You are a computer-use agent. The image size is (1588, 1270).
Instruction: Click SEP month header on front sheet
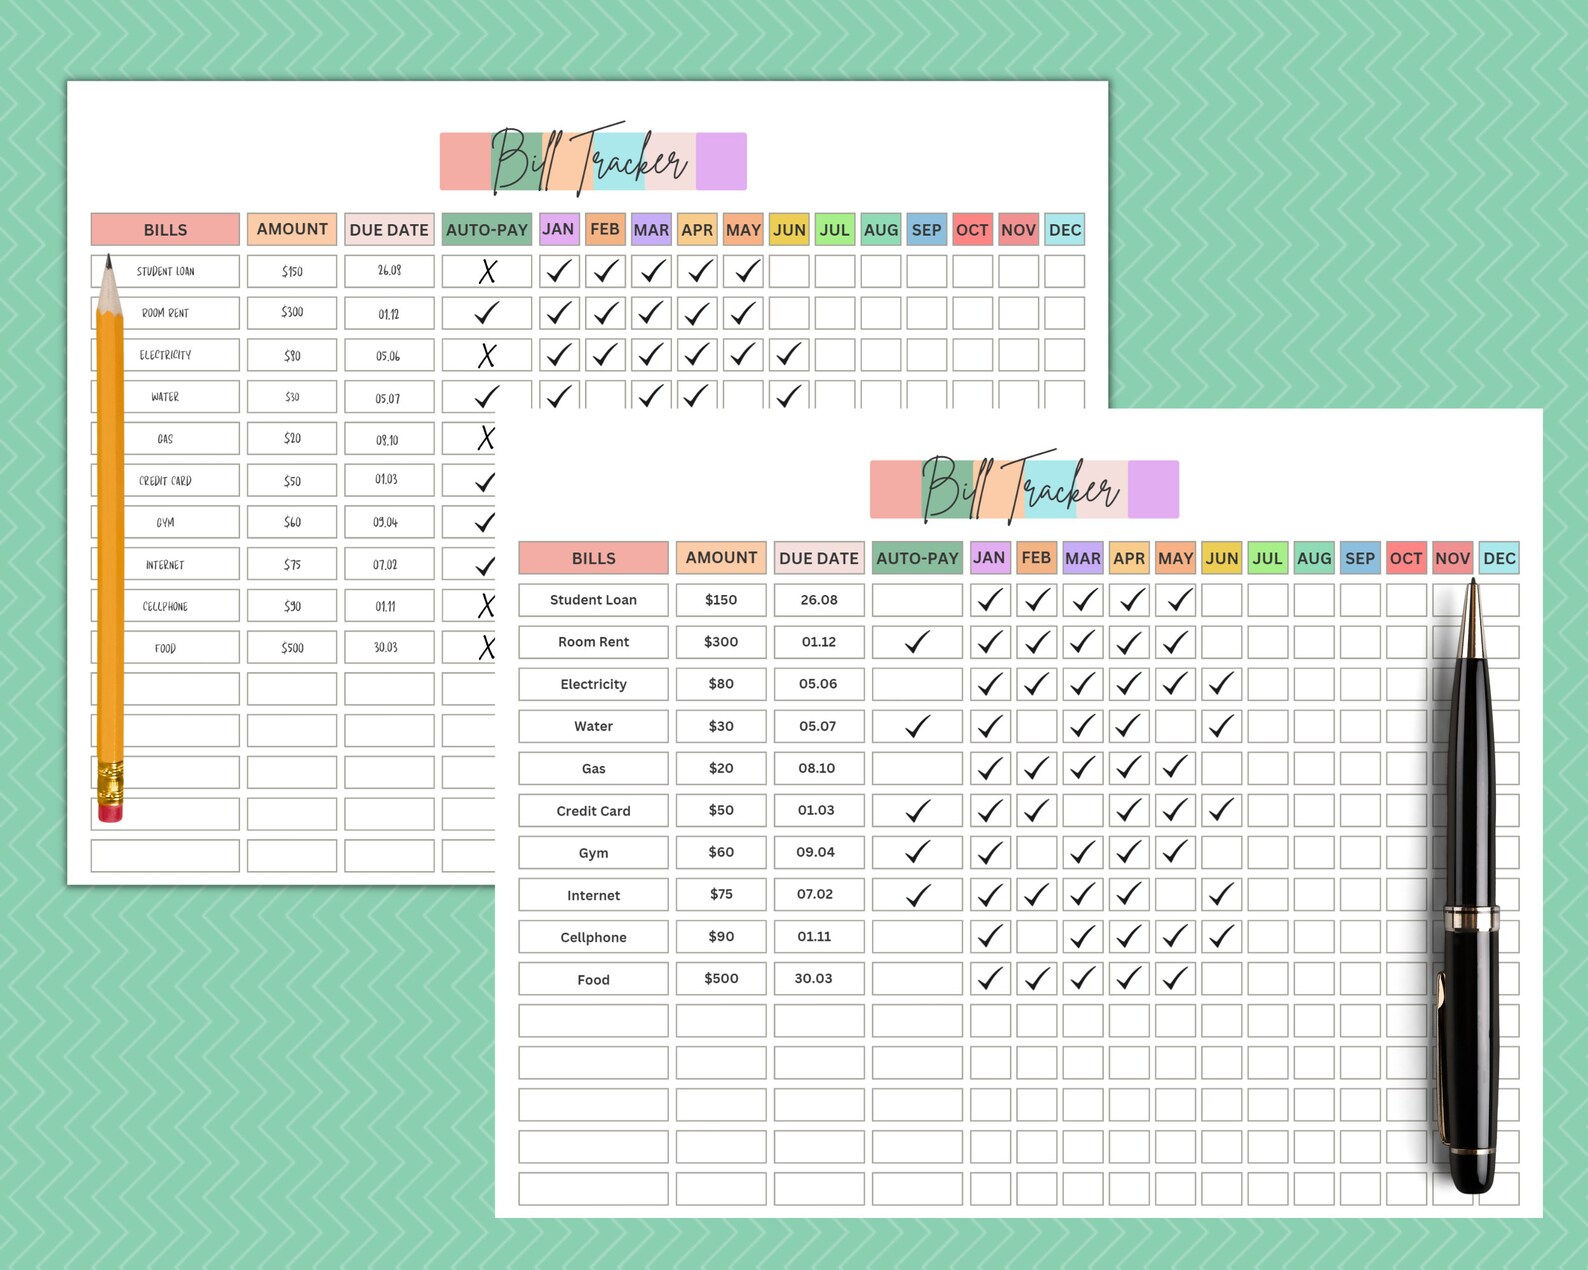tap(1359, 558)
